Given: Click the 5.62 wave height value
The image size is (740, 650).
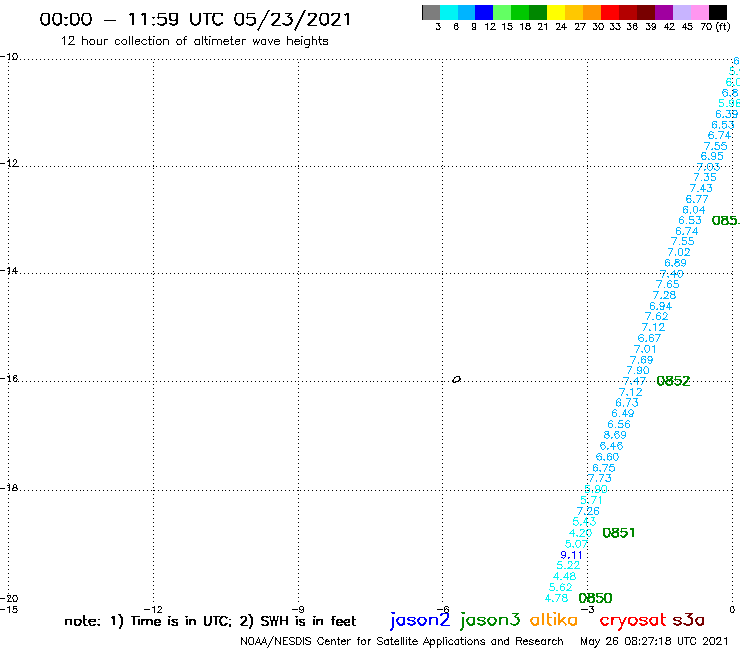Looking at the screenshot, I should point(560,587).
